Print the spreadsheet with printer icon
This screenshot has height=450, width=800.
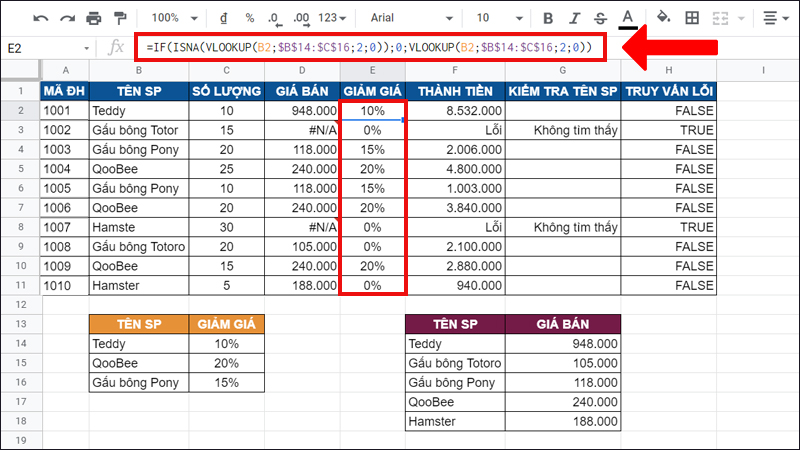[x=93, y=18]
